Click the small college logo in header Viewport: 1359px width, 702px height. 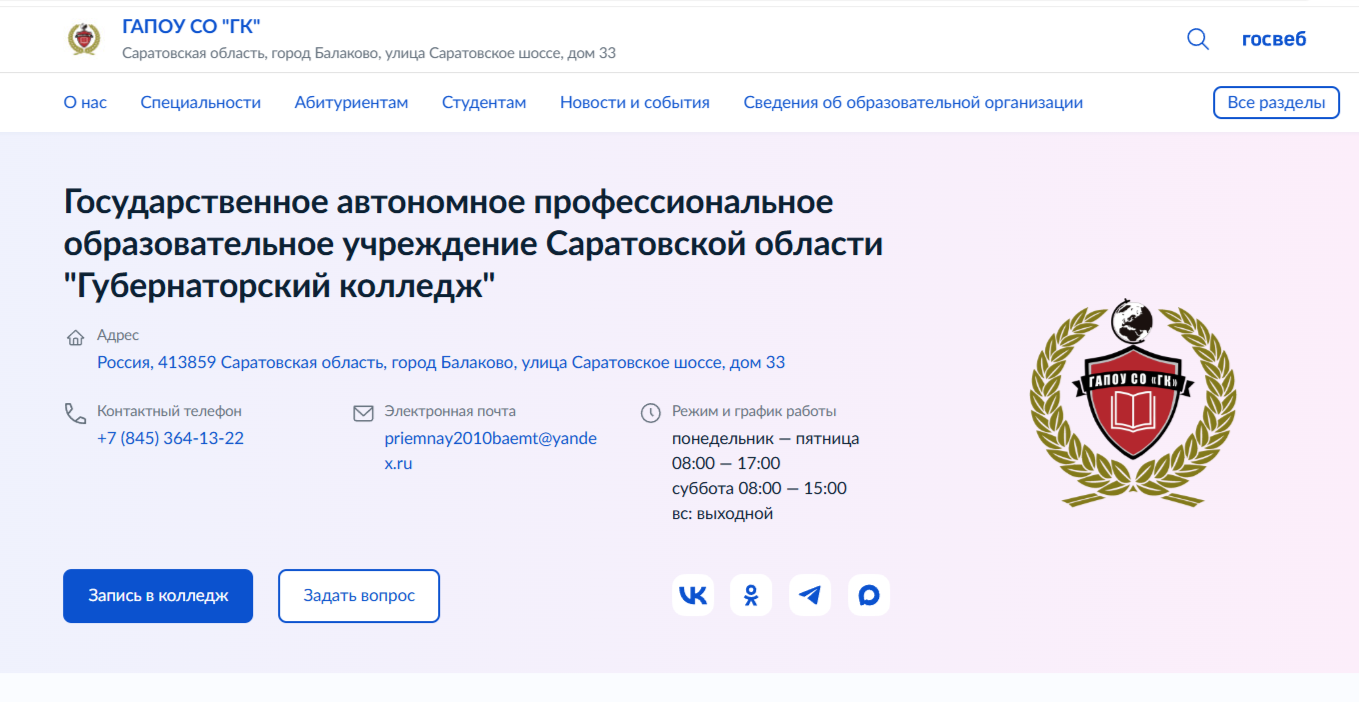[84, 38]
